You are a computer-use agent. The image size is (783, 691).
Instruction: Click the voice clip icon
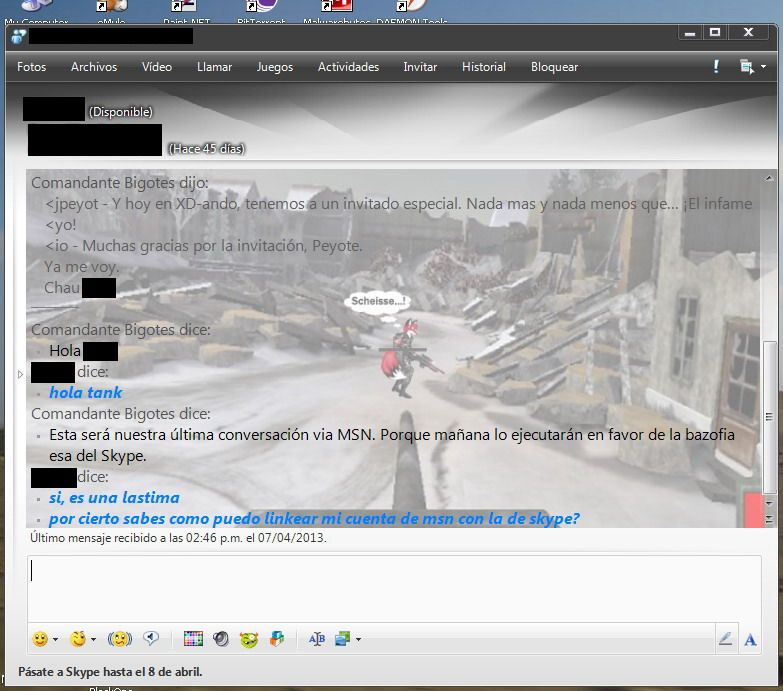click(151, 638)
